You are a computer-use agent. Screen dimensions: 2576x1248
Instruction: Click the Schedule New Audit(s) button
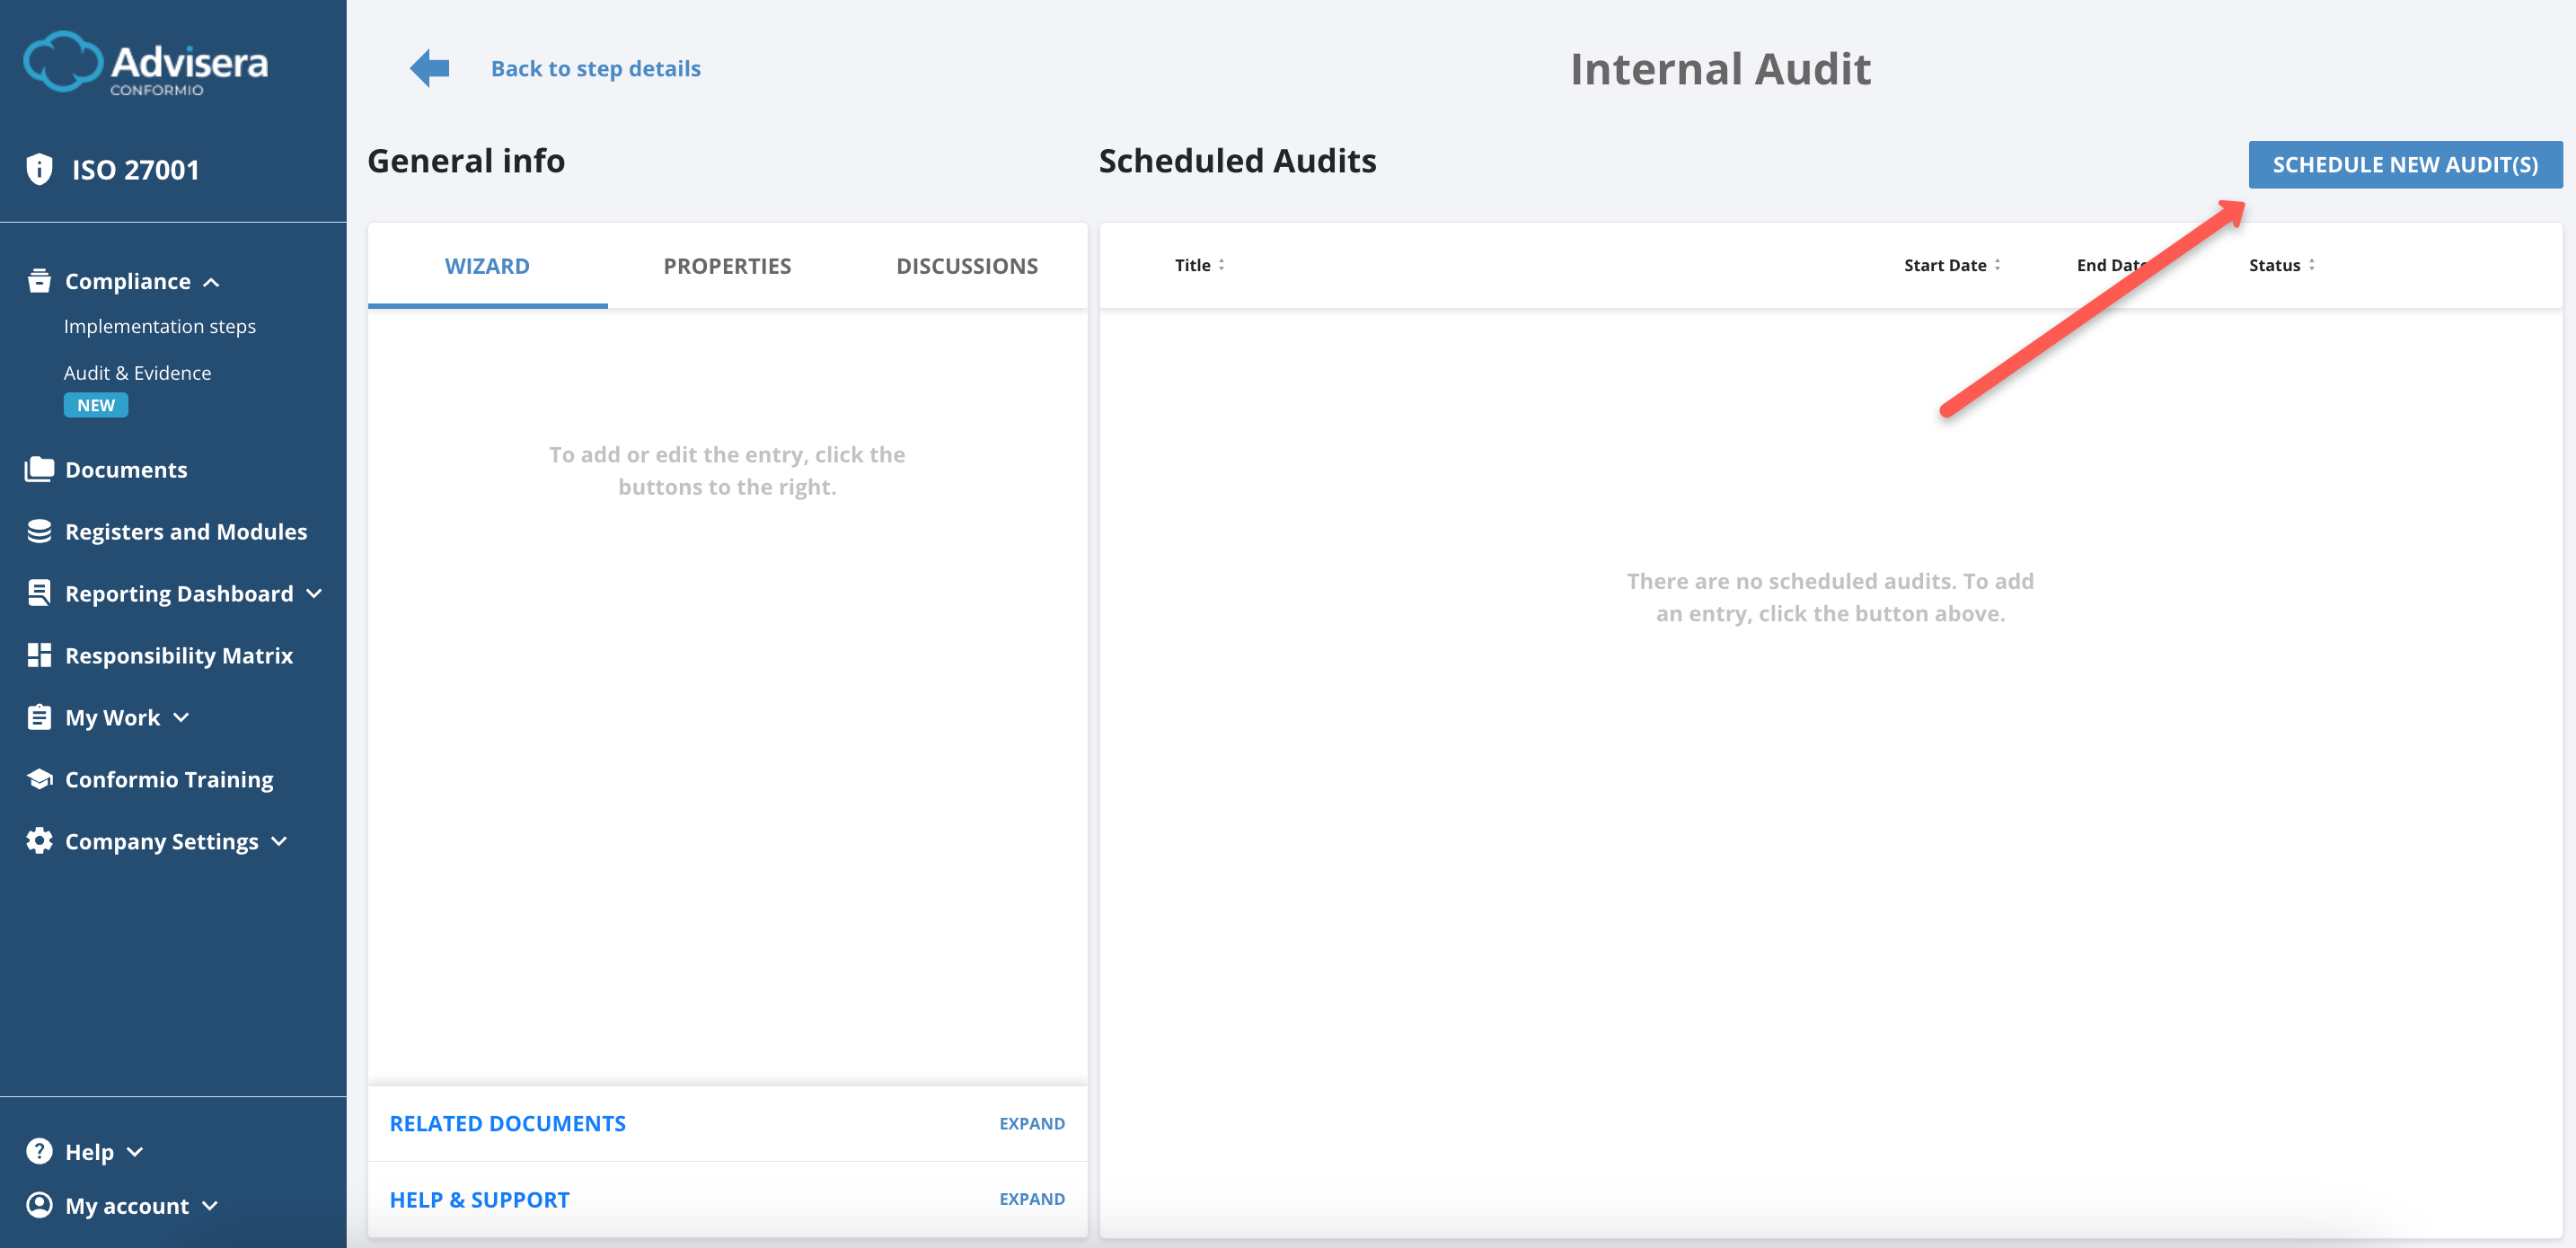click(2405, 164)
